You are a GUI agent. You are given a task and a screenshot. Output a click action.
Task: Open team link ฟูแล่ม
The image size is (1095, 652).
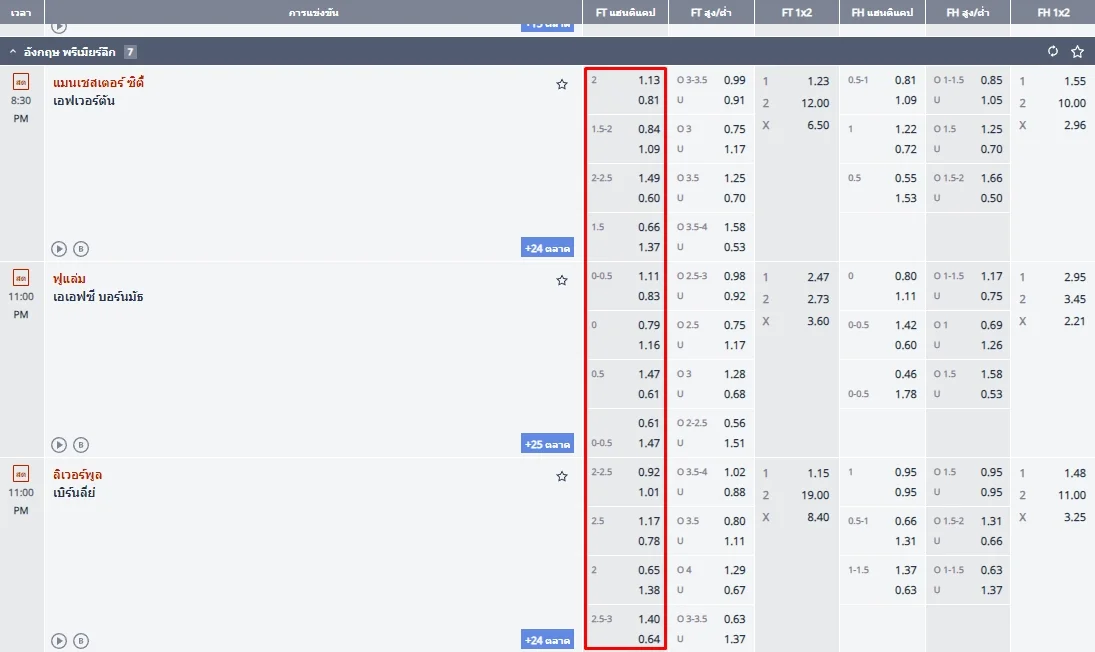pyautogui.click(x=69, y=279)
